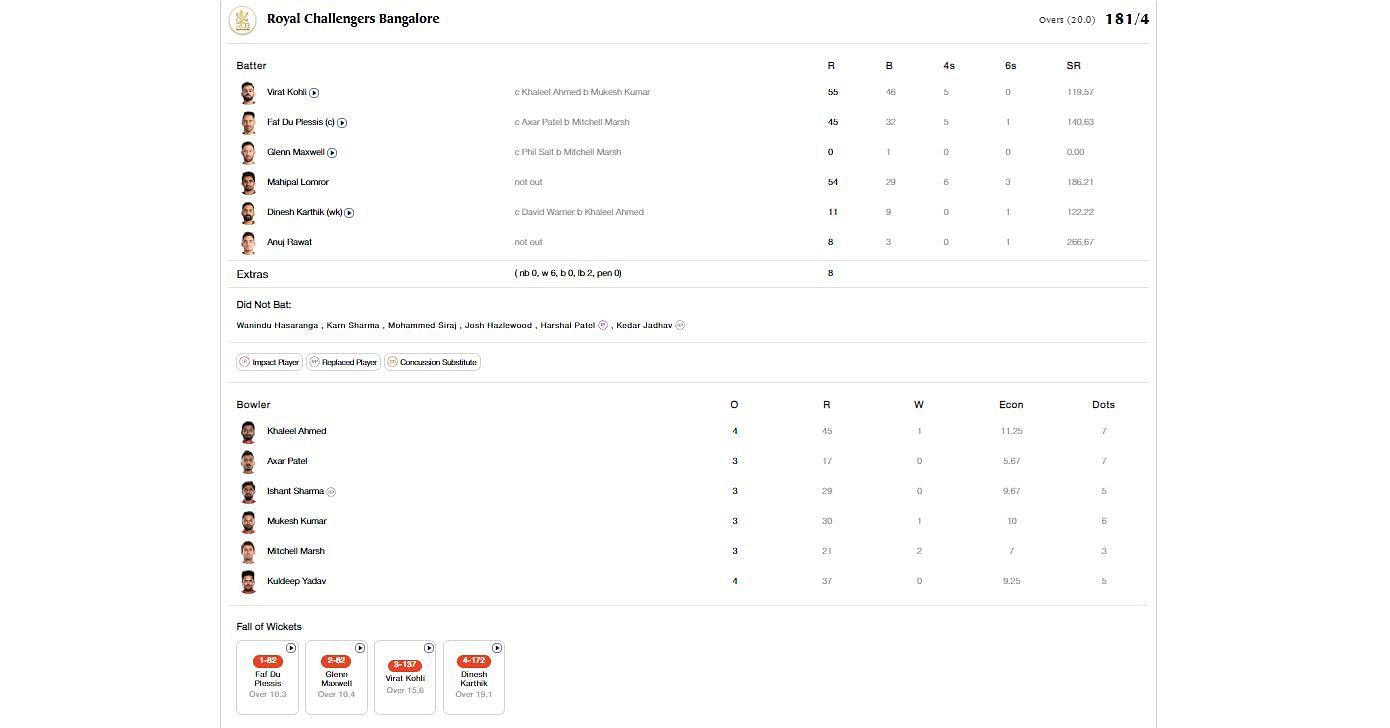
Task: Play Virat Kohli's batting video icon
Action: 314,93
